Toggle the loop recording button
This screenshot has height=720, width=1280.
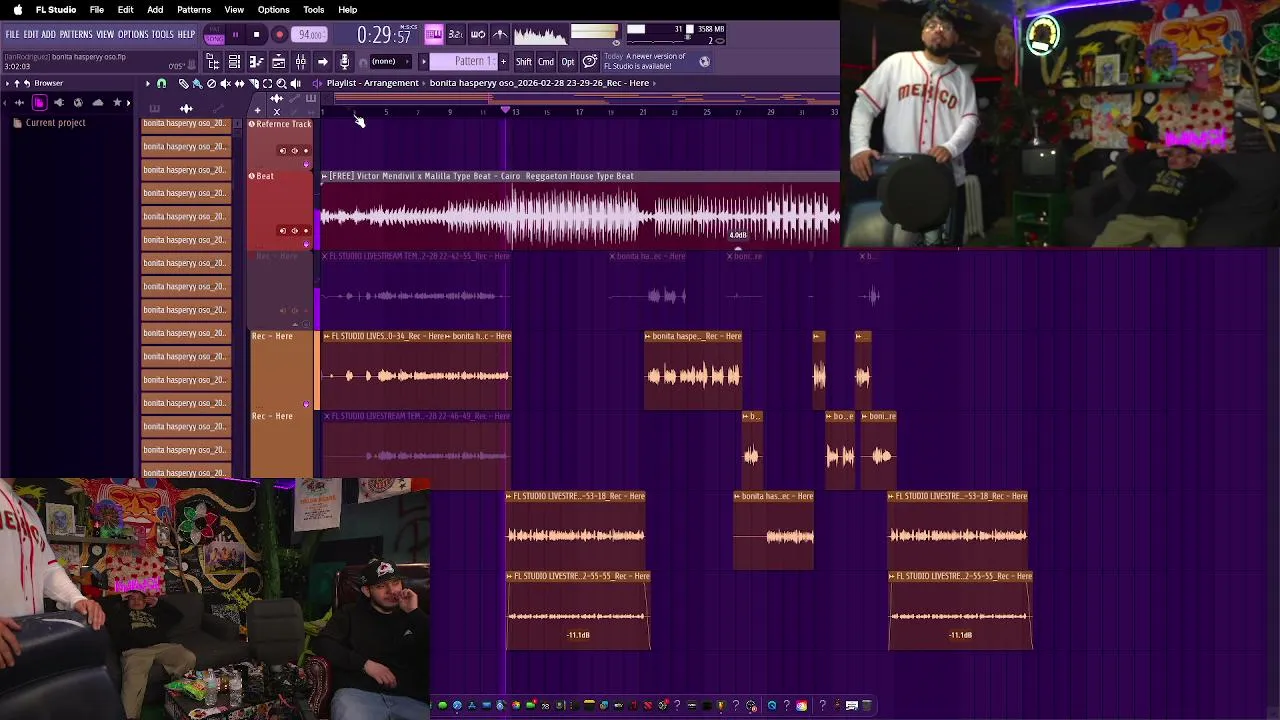(478, 34)
